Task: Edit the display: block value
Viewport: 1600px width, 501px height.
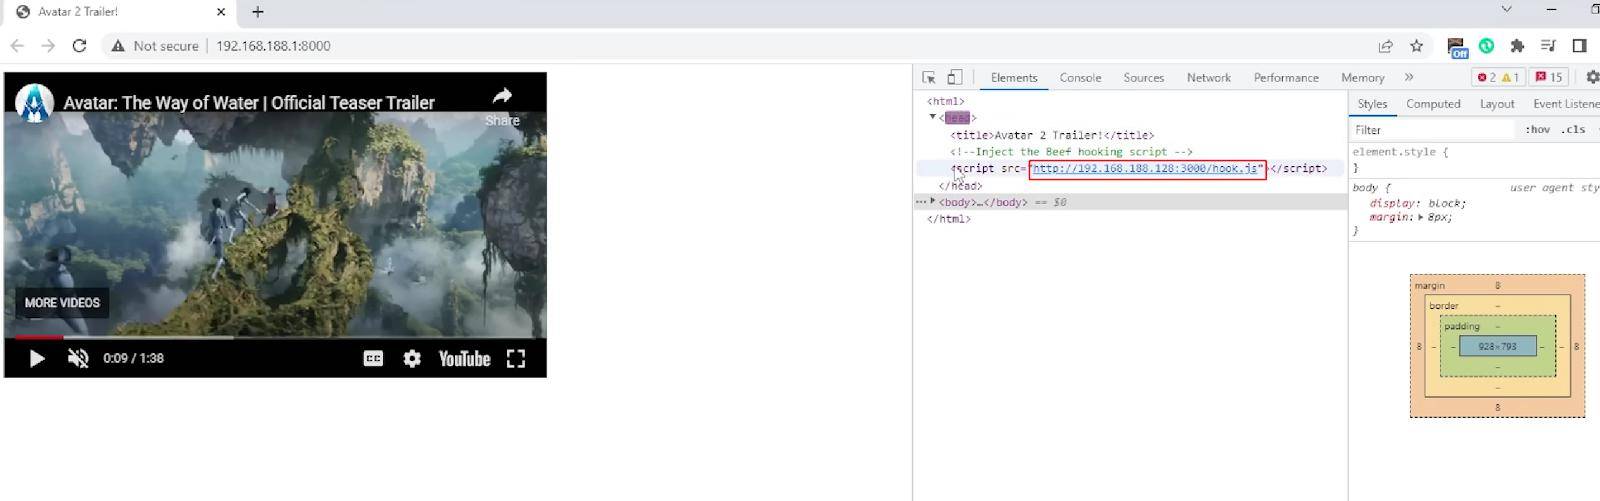Action: click(x=1445, y=203)
